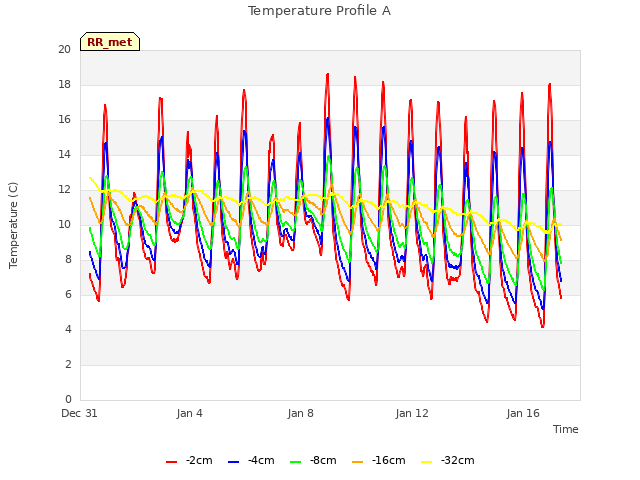This screenshot has height=480, width=640.
Task: Click the Jan 4 tick label
Action: [190, 413]
